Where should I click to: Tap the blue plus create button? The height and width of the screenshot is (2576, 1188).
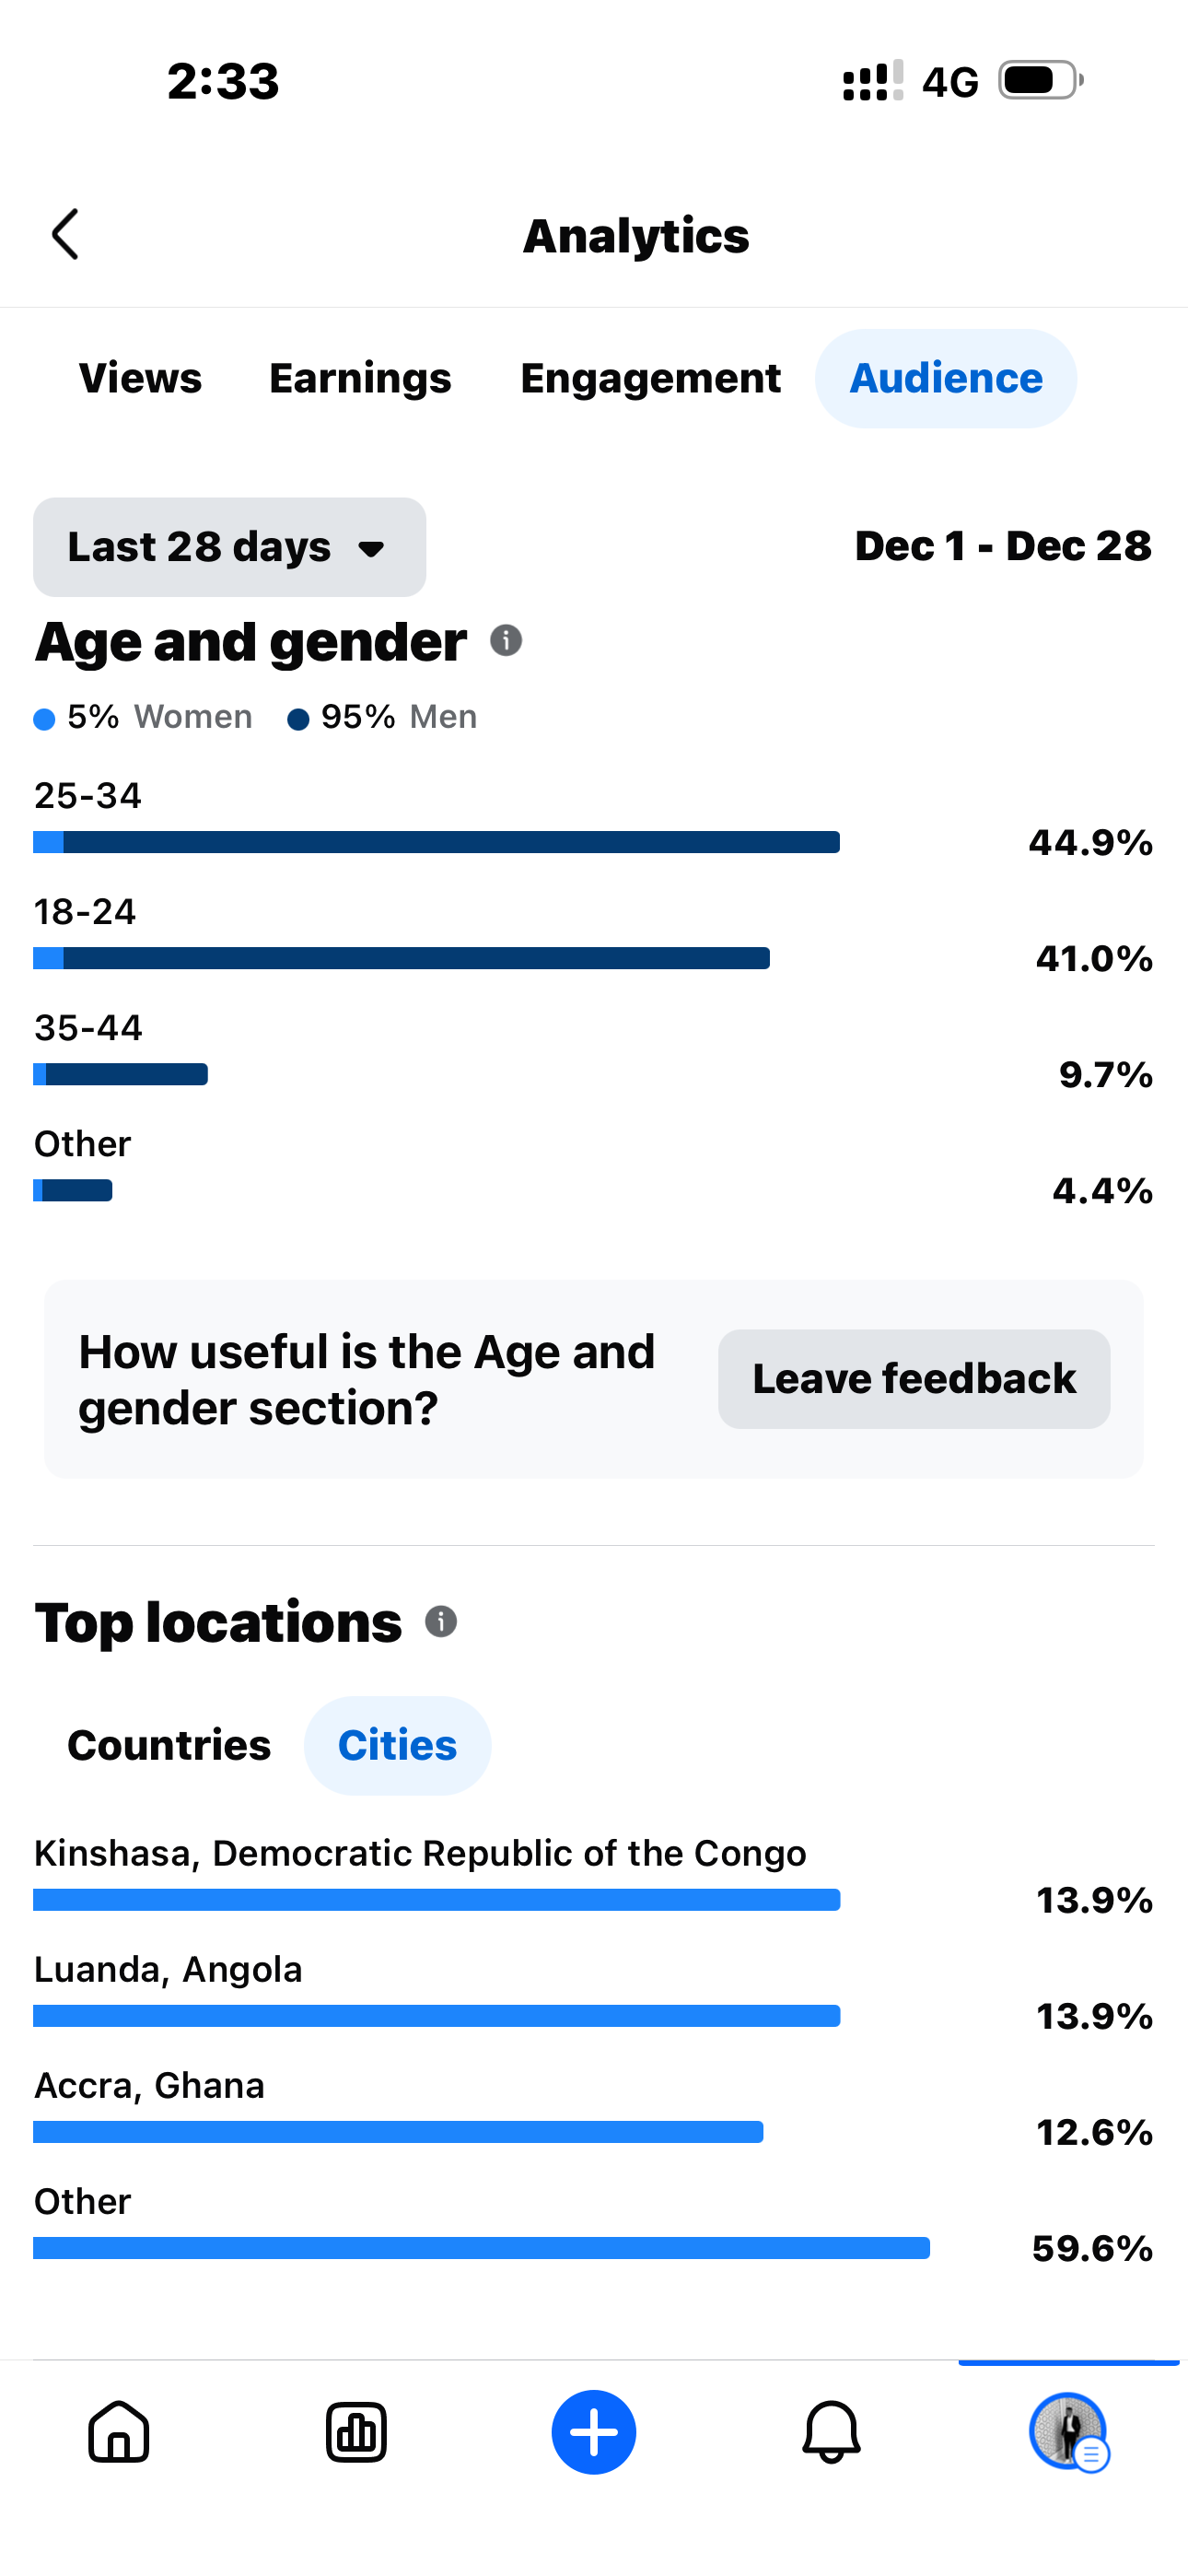click(594, 2431)
